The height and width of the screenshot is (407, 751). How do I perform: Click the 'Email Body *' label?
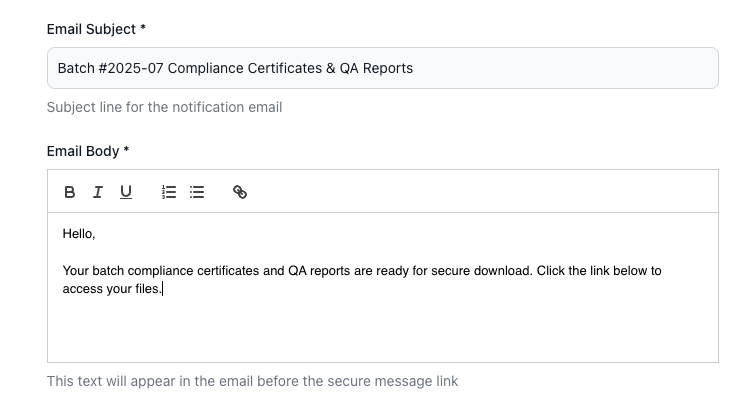click(x=88, y=151)
